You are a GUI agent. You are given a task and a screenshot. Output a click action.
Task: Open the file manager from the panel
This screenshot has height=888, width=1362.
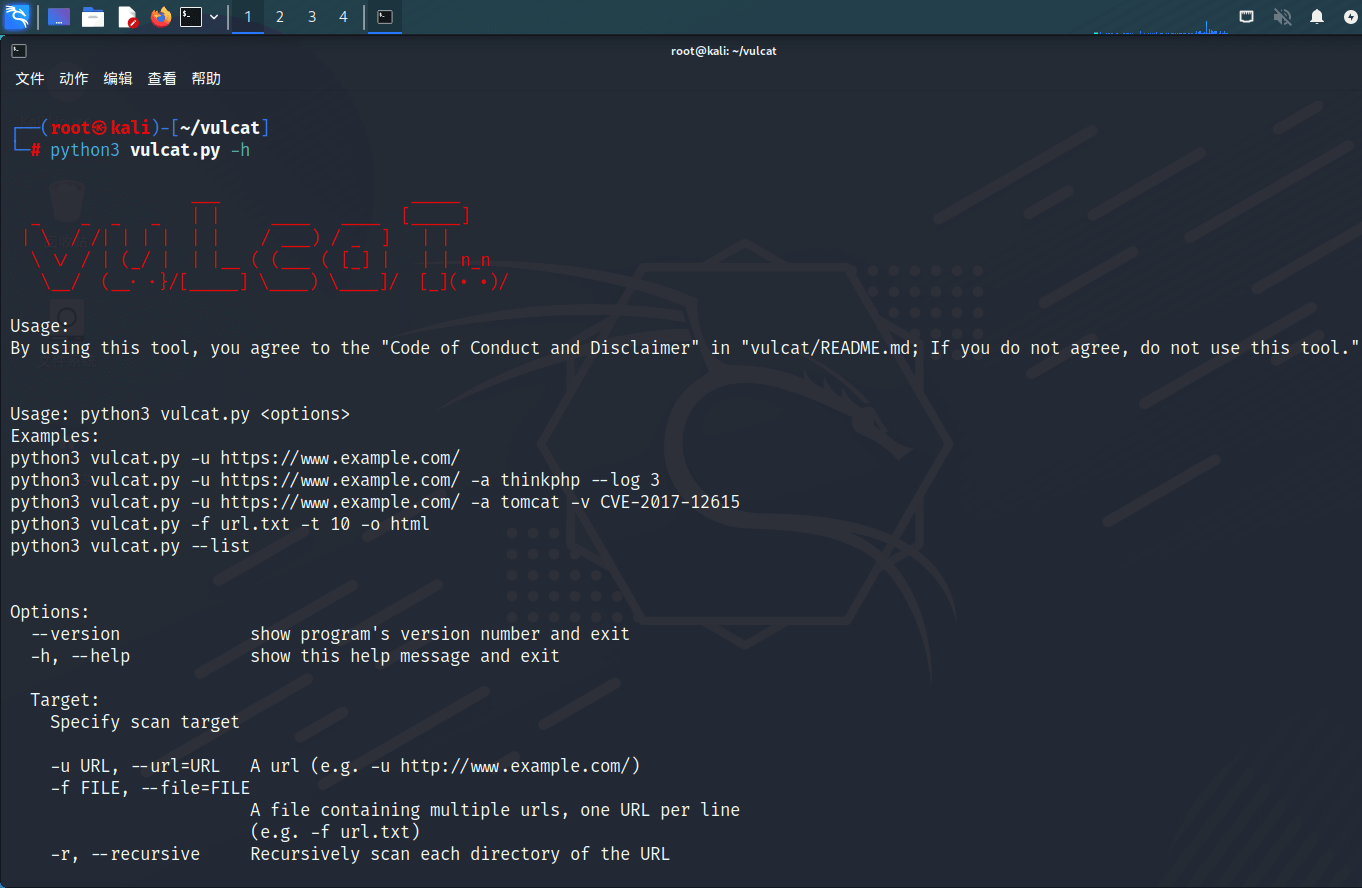coord(93,17)
